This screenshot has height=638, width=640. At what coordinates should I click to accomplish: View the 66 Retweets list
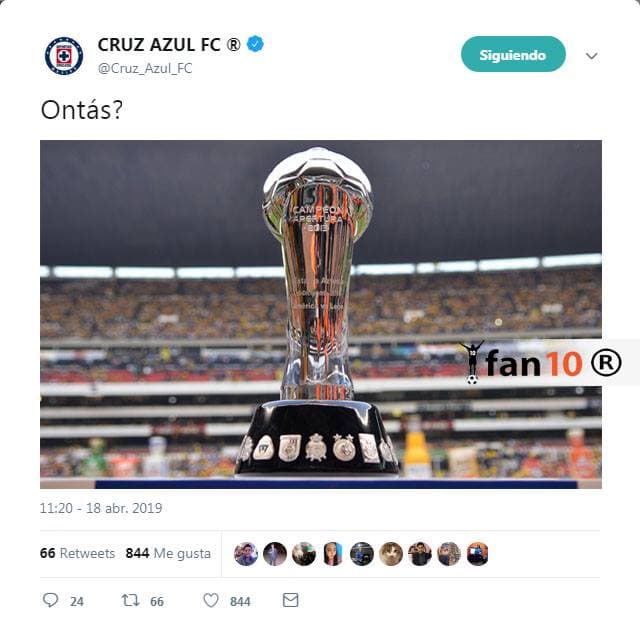(77, 553)
